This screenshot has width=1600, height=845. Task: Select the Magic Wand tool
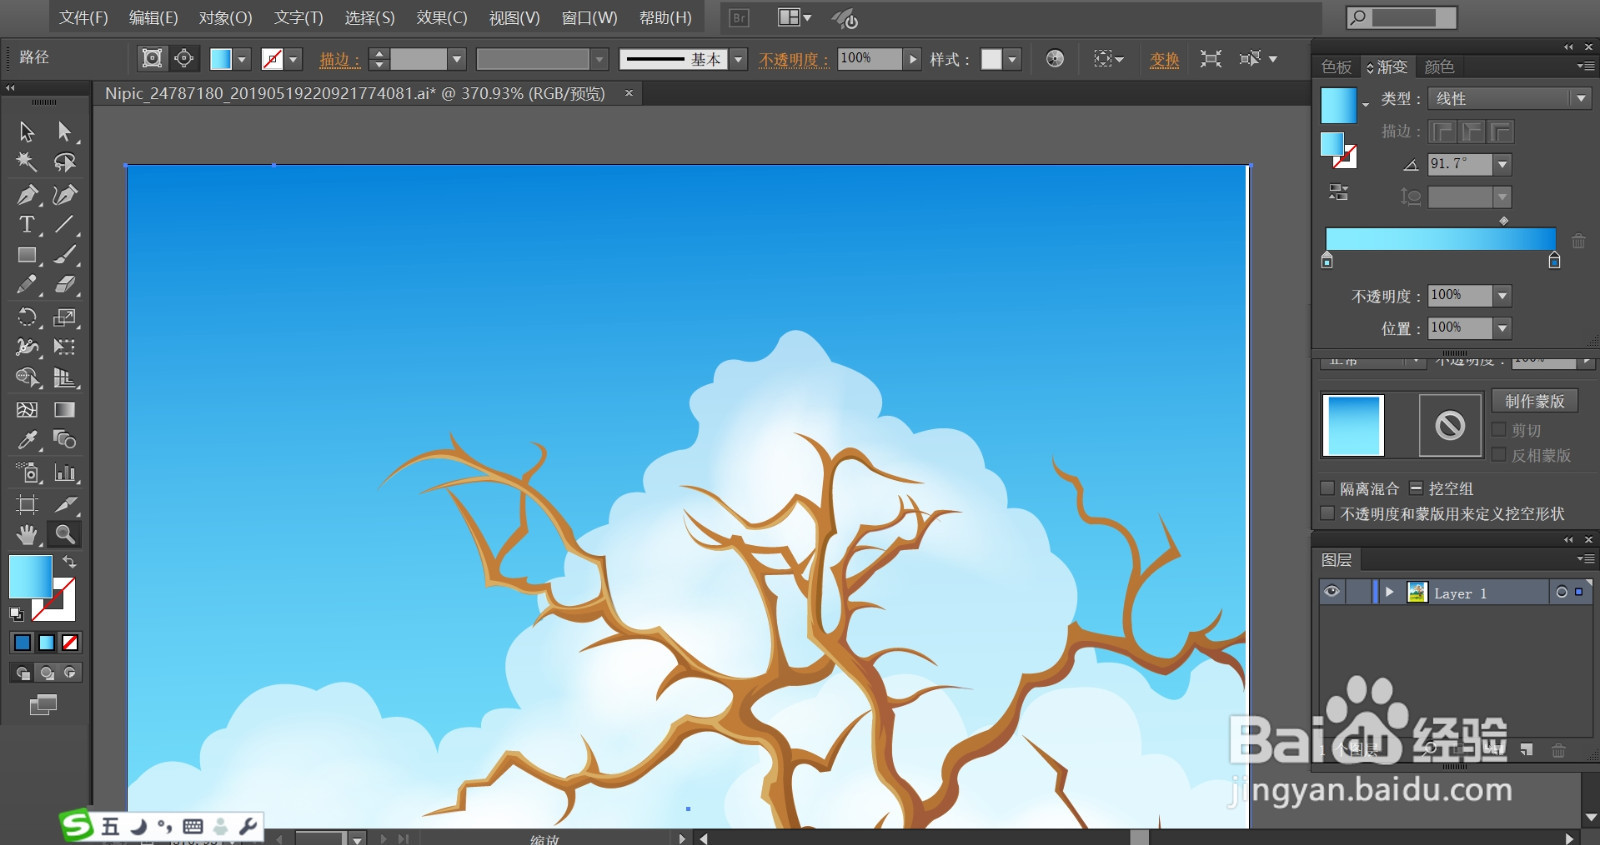tap(27, 162)
